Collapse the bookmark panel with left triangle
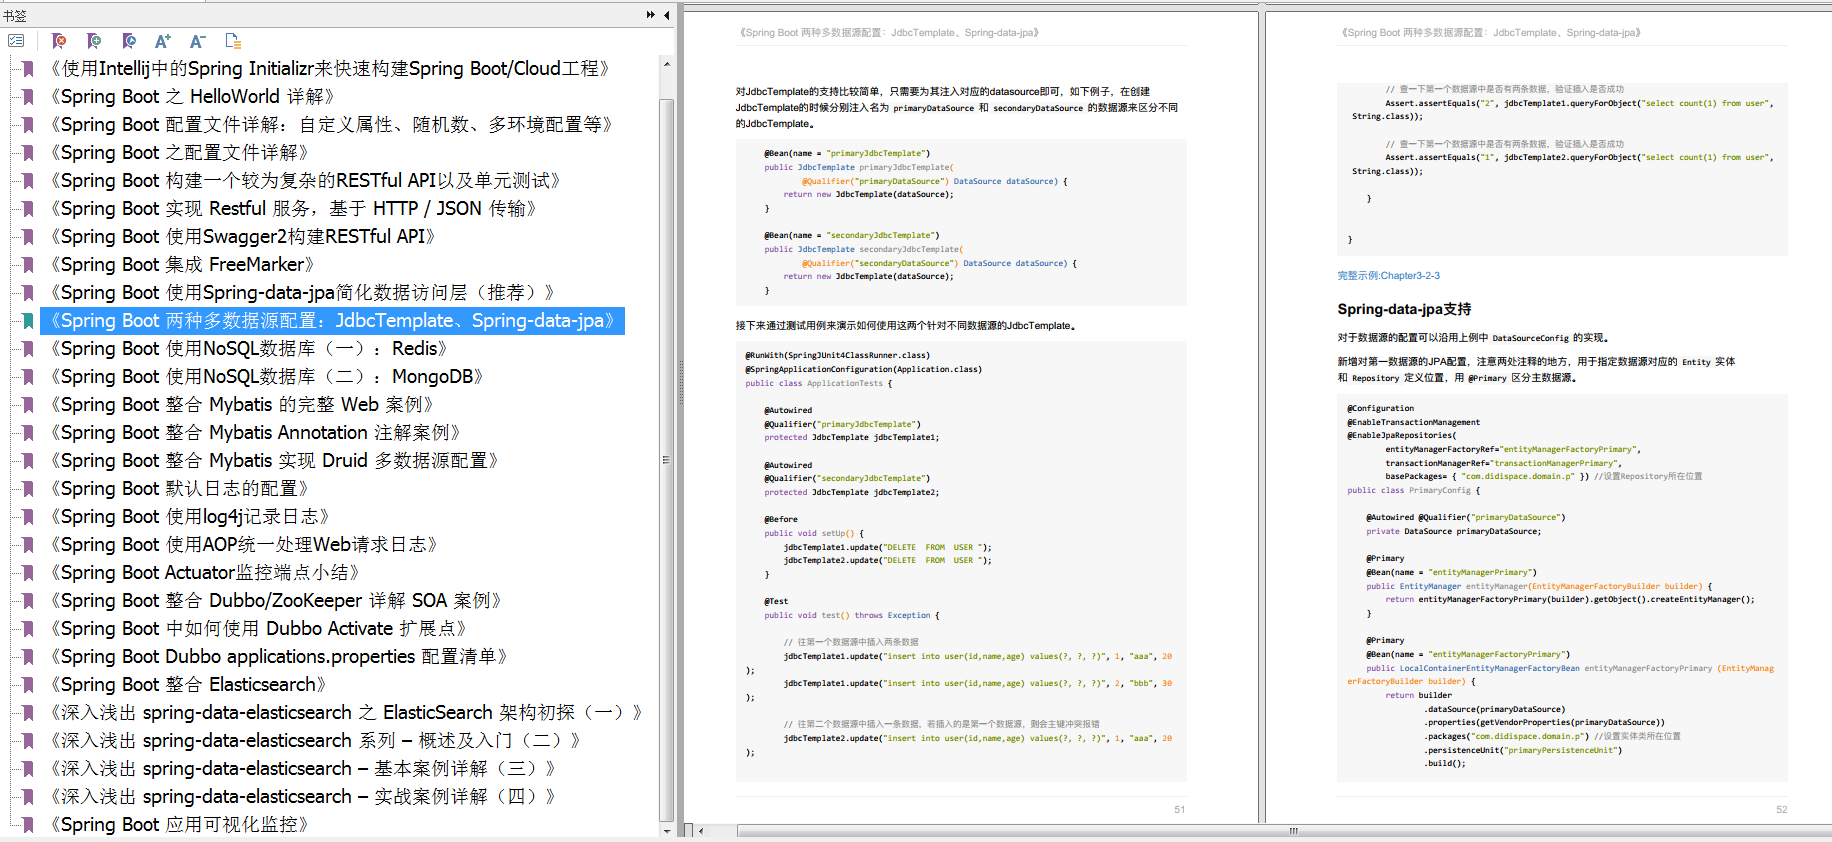 tap(667, 14)
